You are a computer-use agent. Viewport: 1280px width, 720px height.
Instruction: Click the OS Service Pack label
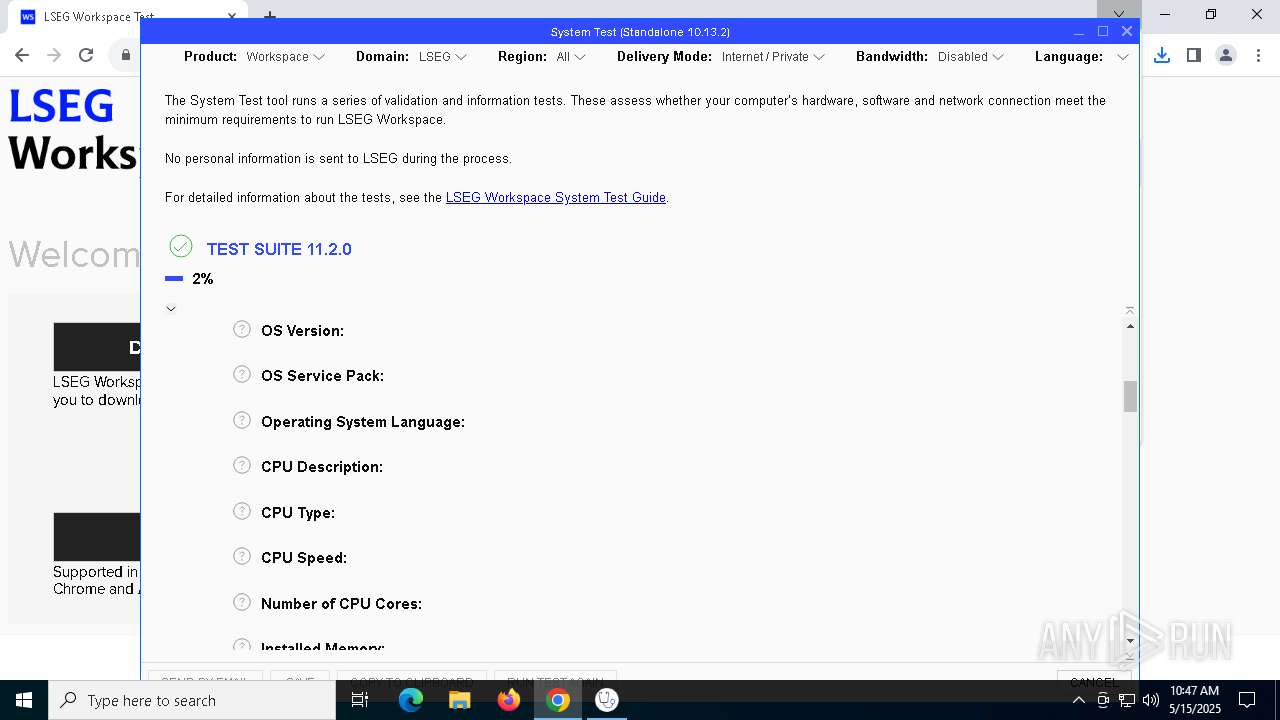(322, 376)
